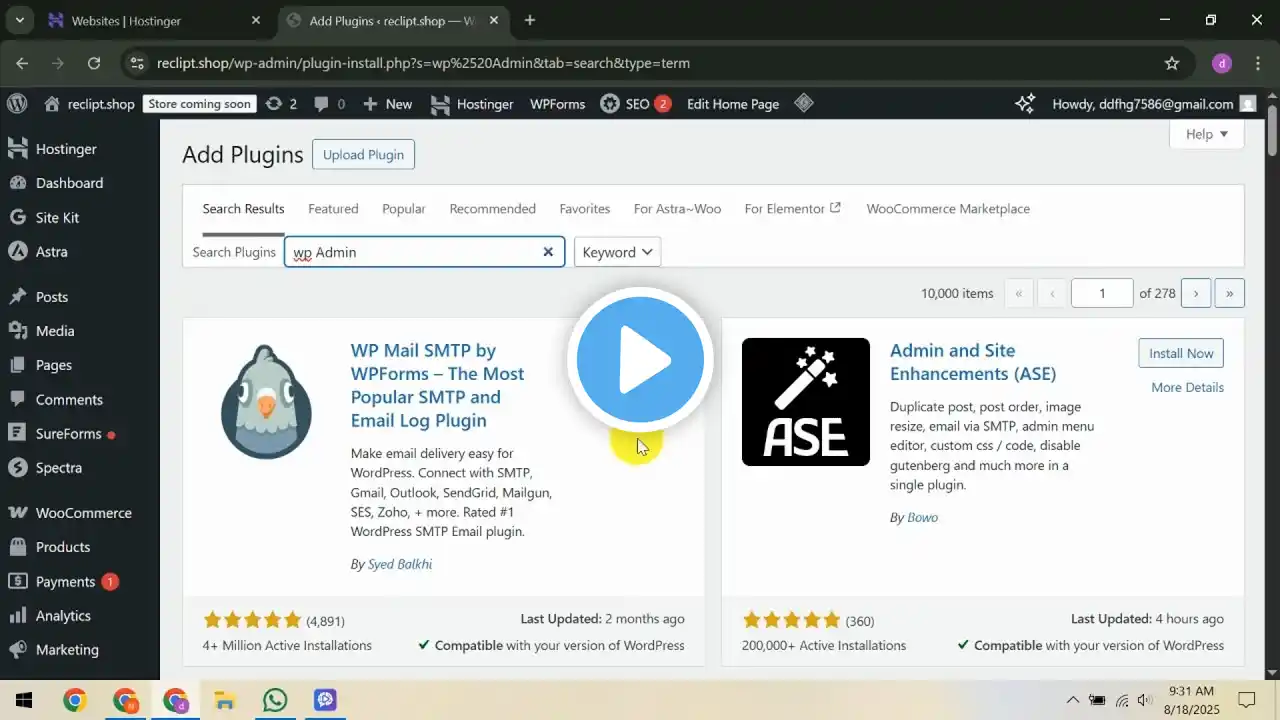
Task: Open Admin and Site Enhancements title link
Action: point(973,362)
